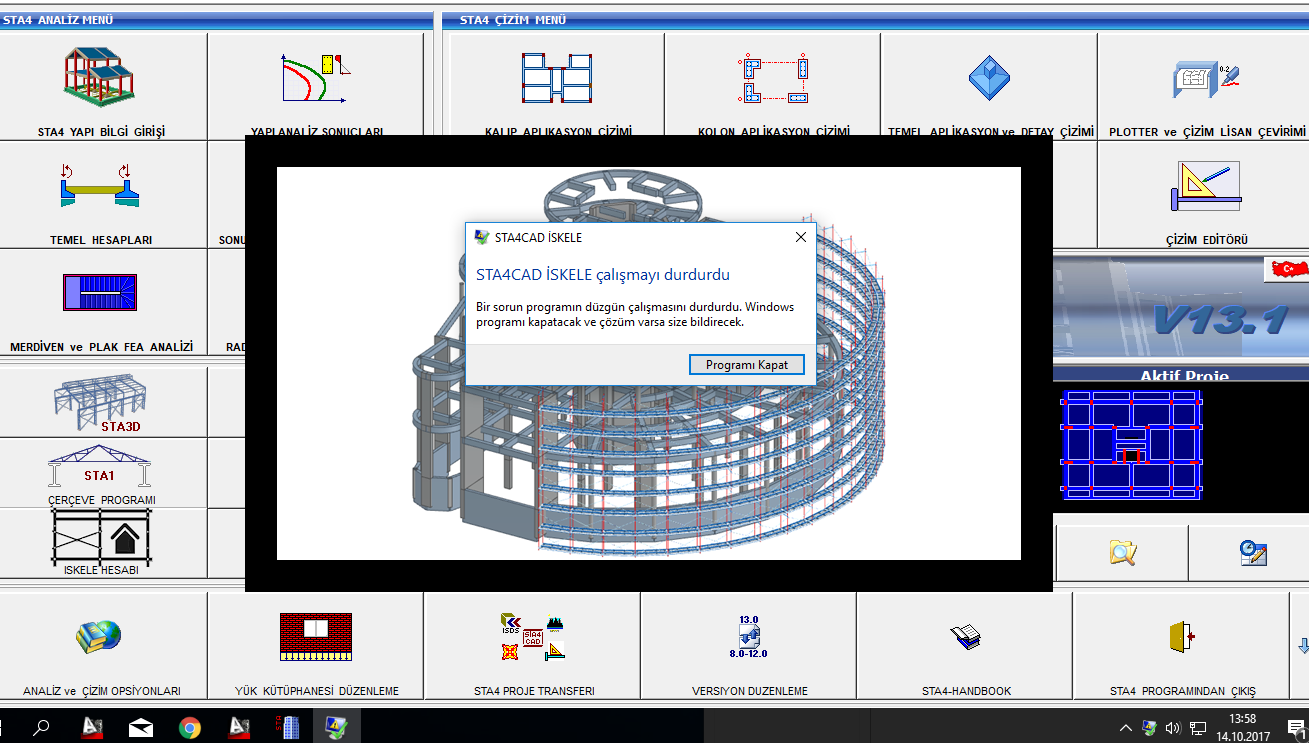Viewport: 1309px width, 743px height.
Task: Click the active project floor plan thumbnail
Action: (x=1131, y=445)
